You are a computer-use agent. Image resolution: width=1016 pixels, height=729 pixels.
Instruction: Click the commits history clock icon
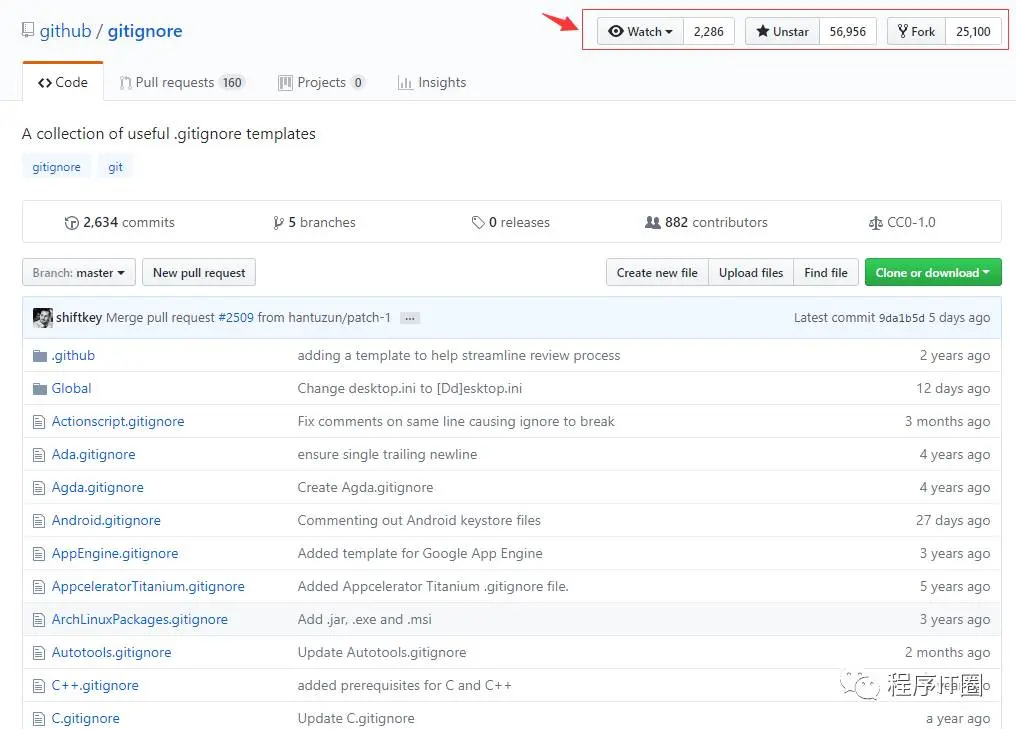click(71, 223)
